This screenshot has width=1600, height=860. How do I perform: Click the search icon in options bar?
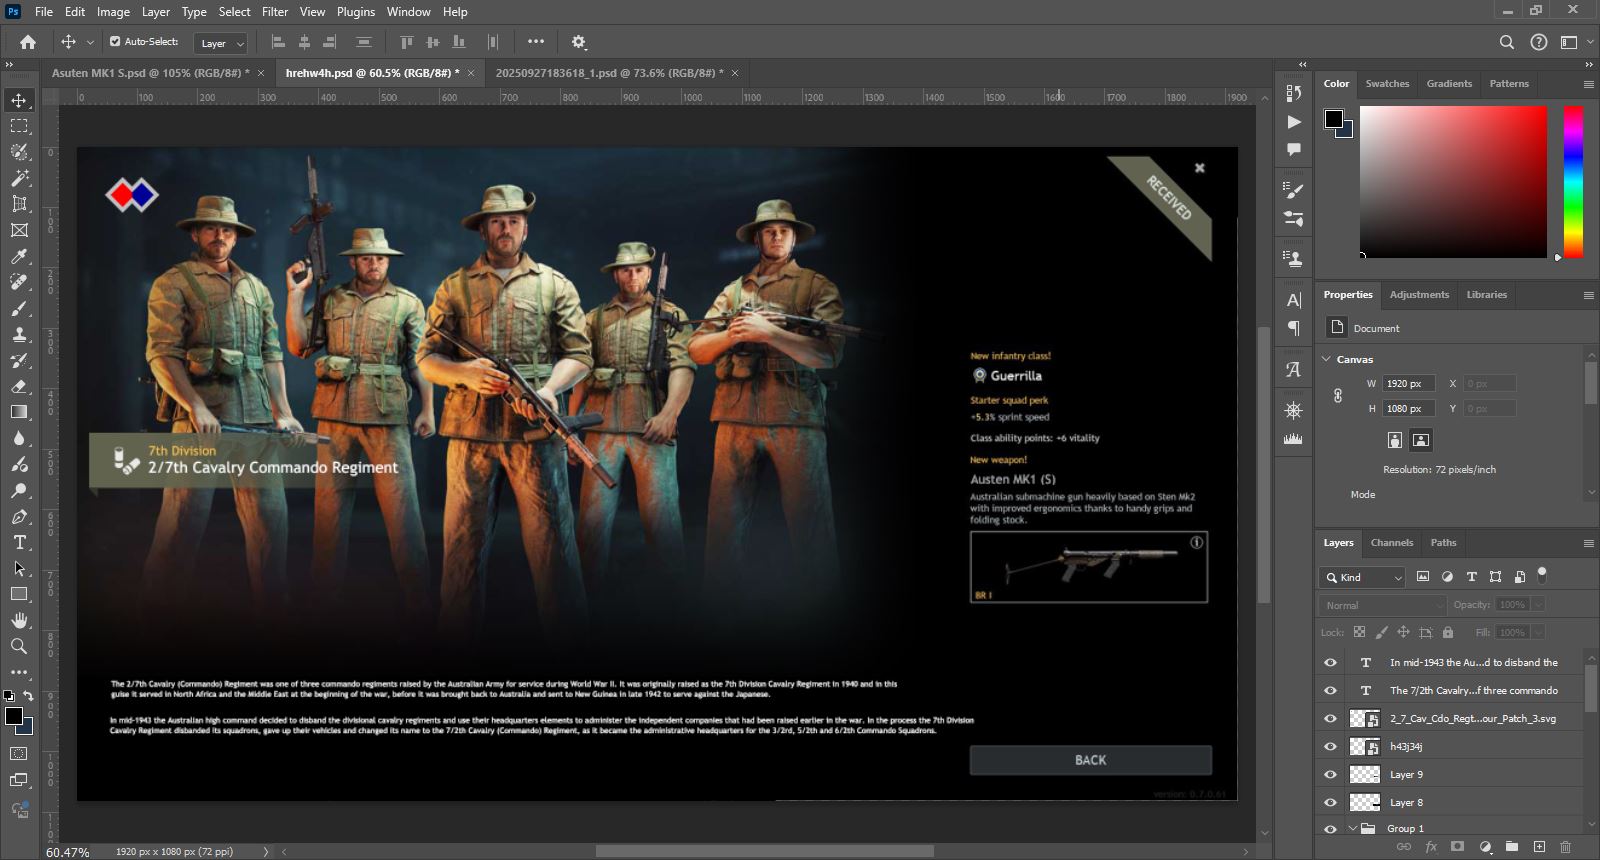click(1507, 42)
